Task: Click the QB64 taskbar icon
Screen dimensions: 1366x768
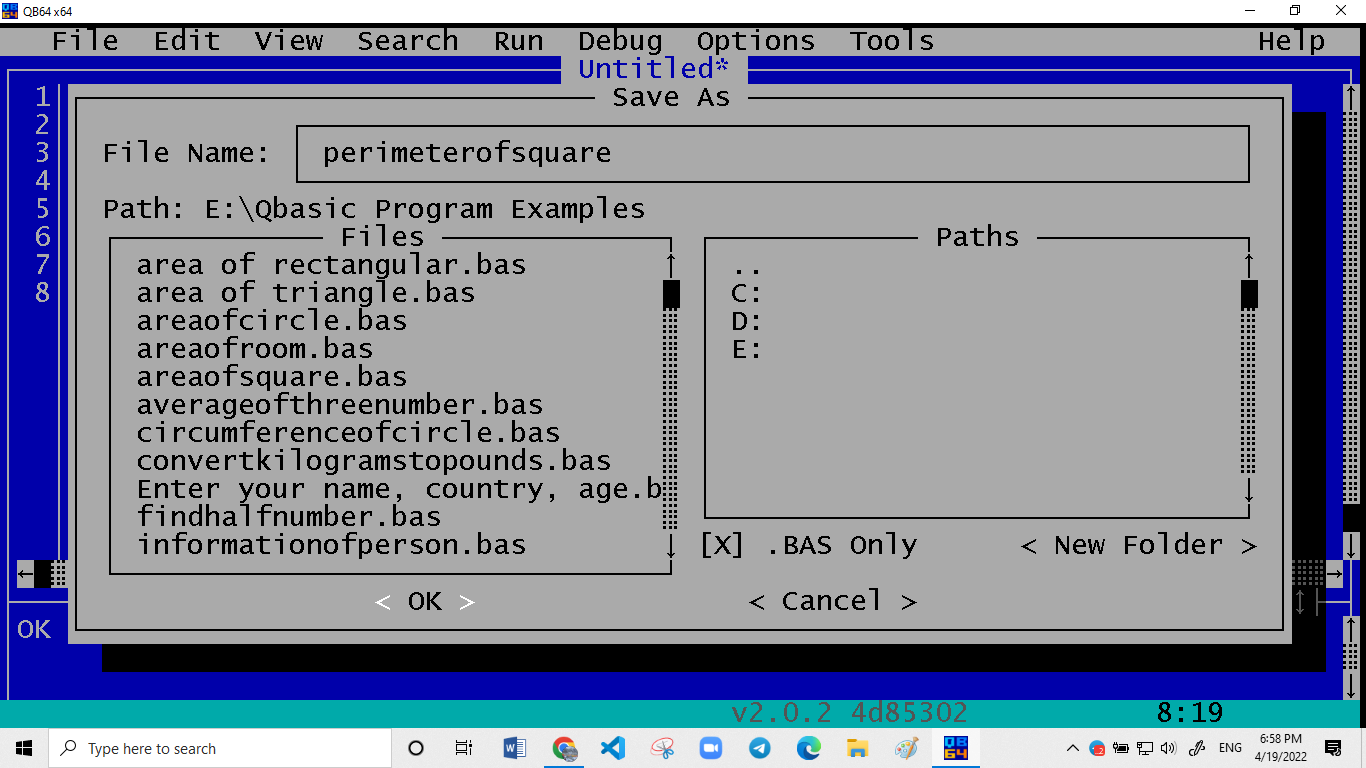Action: [x=955, y=748]
